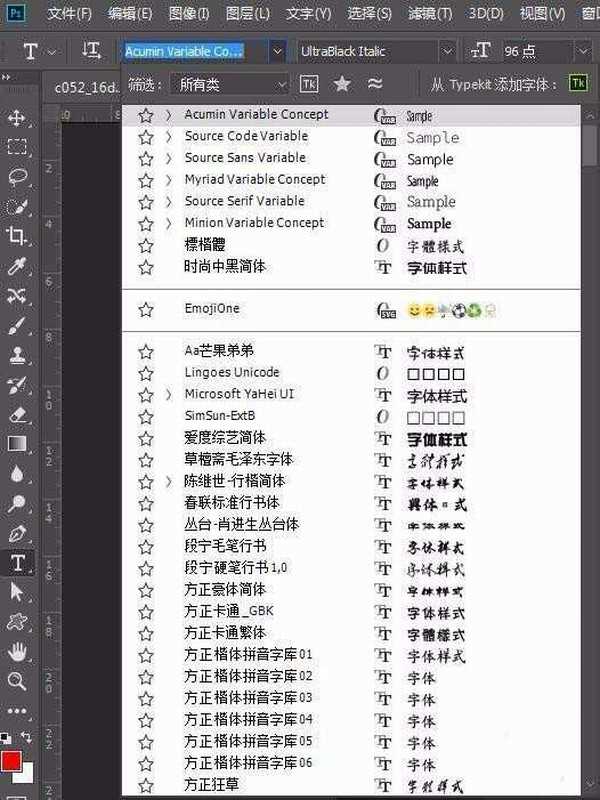Select the Gradient tool
The image size is (600, 800).
pyautogui.click(x=17, y=444)
